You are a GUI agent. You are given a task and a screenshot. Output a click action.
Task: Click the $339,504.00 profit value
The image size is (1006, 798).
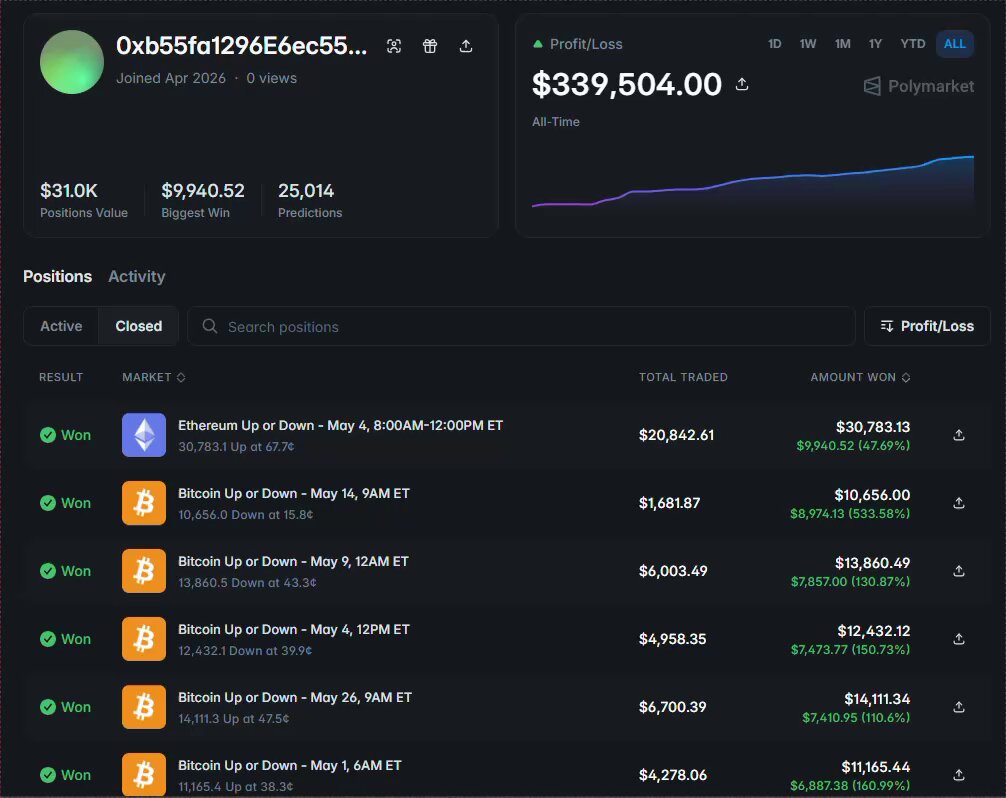[627, 84]
